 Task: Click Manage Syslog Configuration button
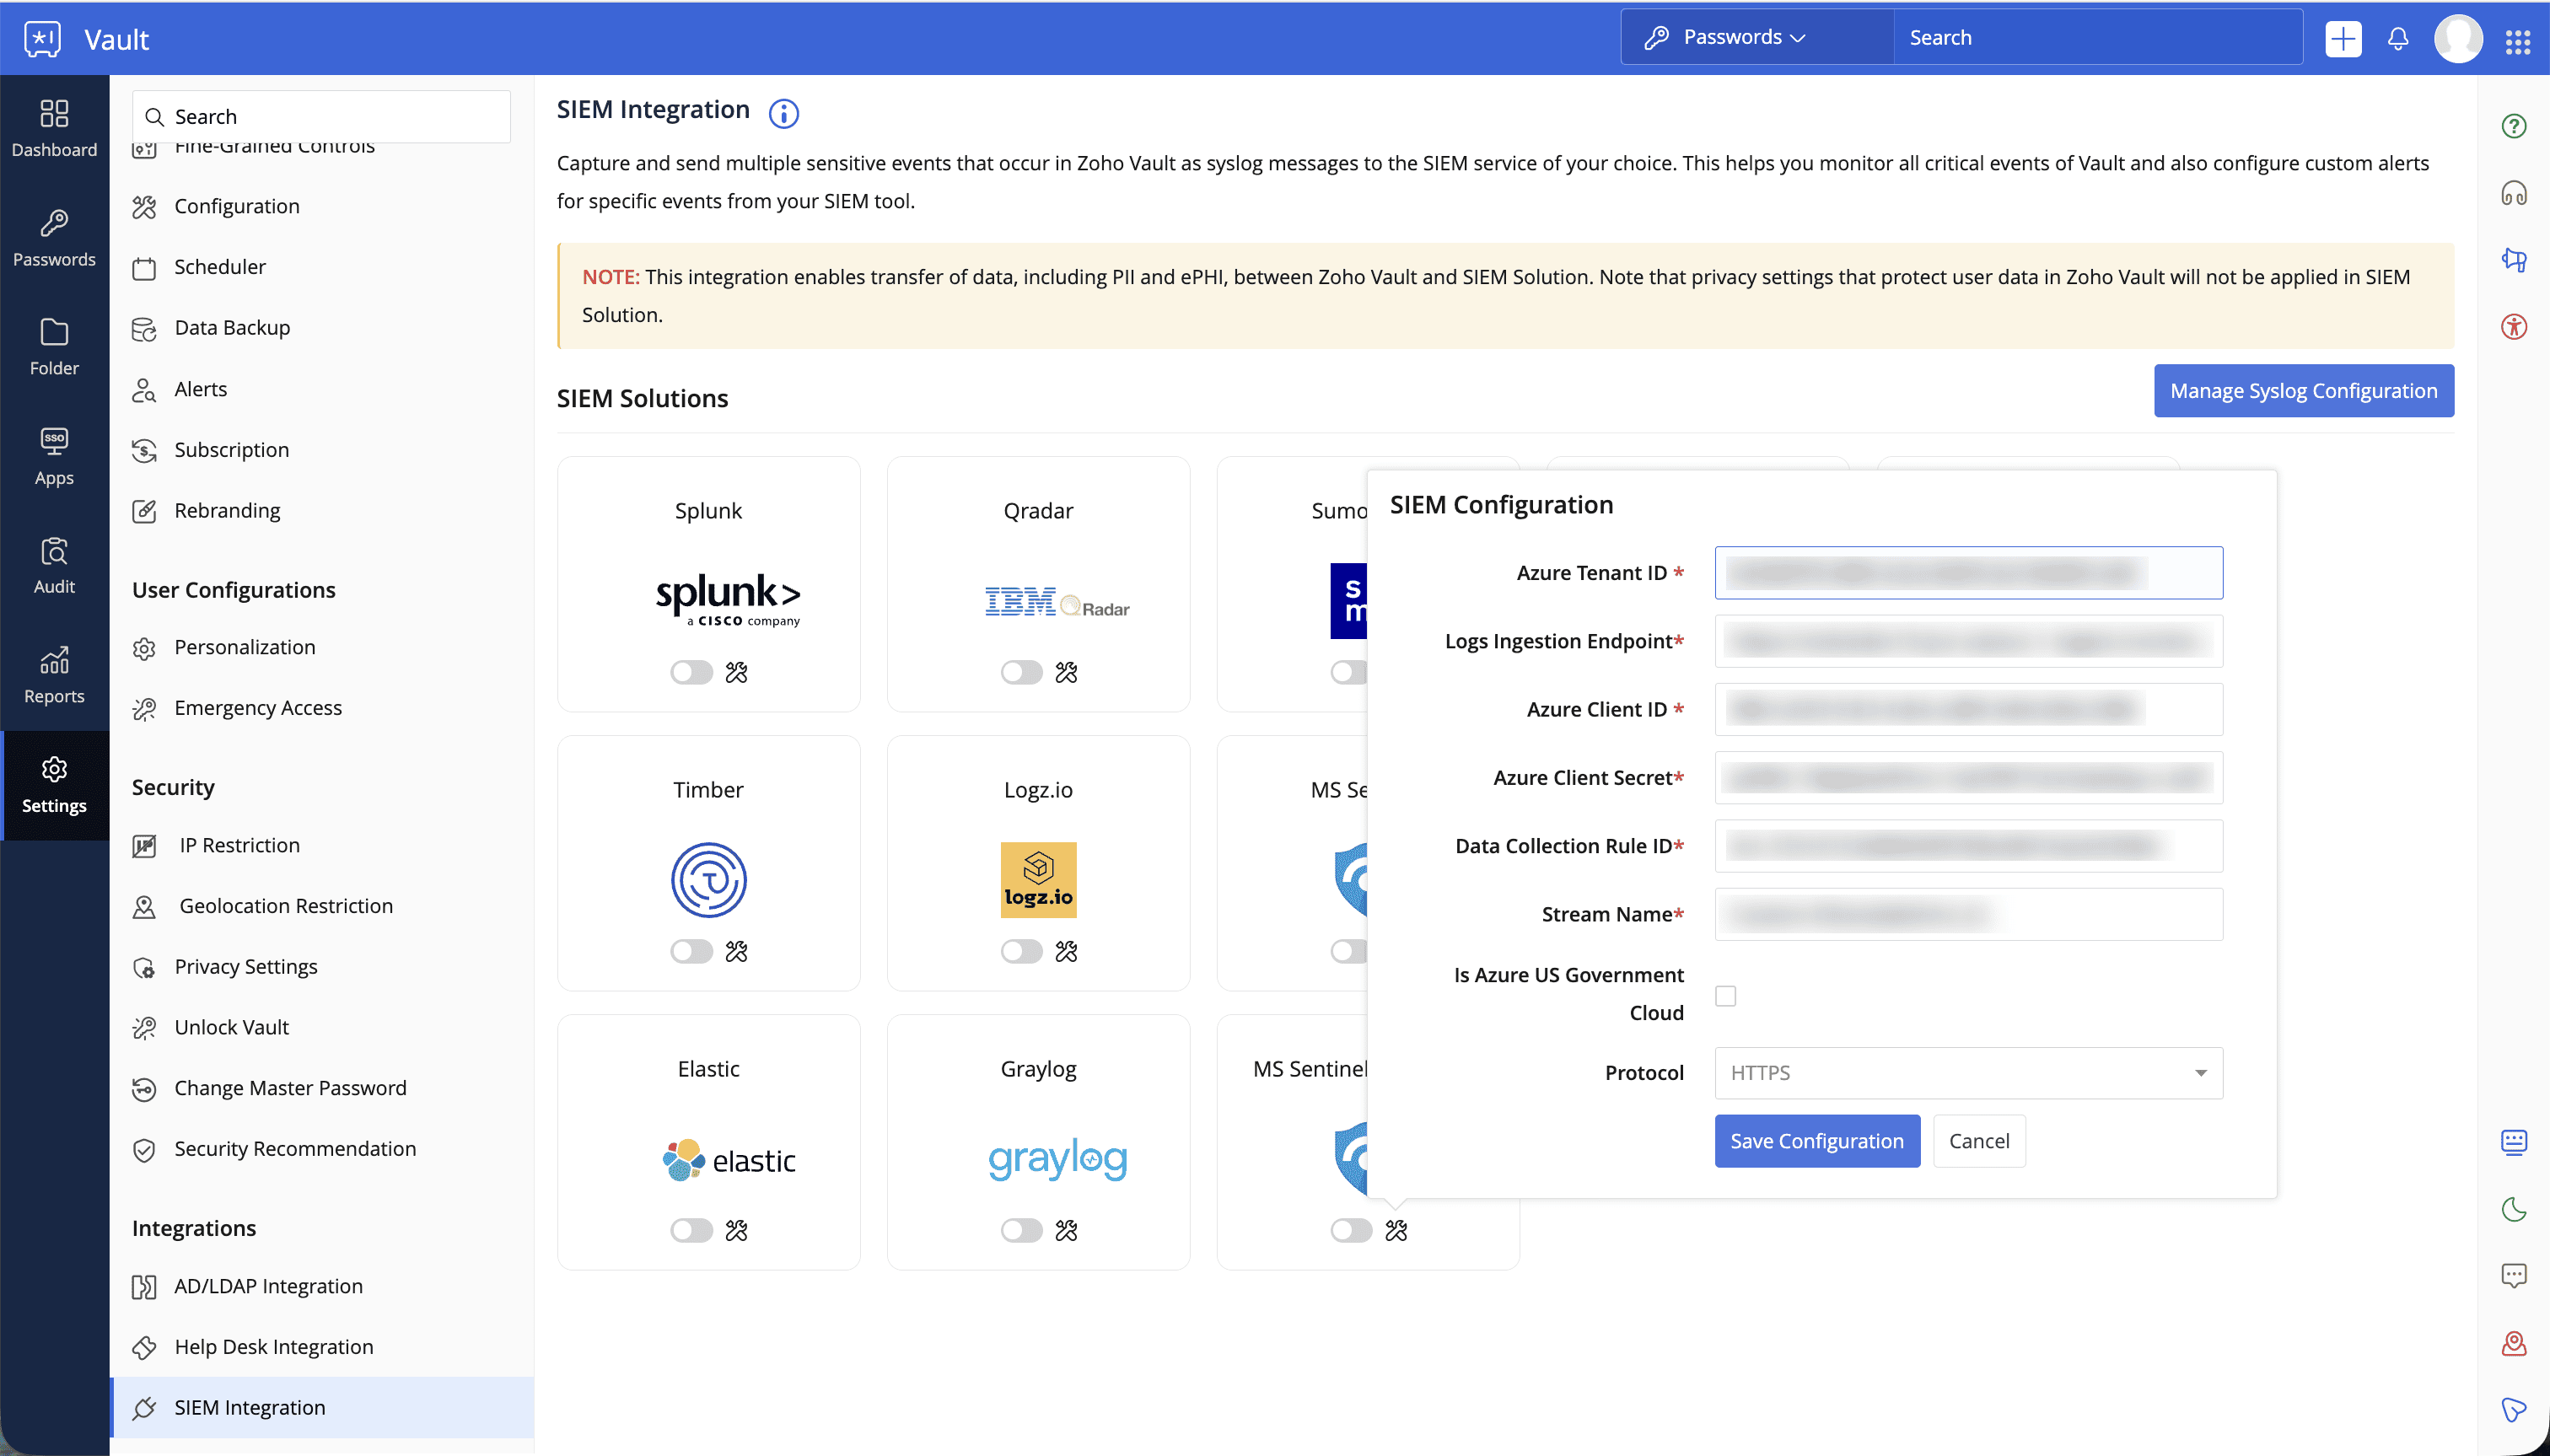click(x=2303, y=390)
